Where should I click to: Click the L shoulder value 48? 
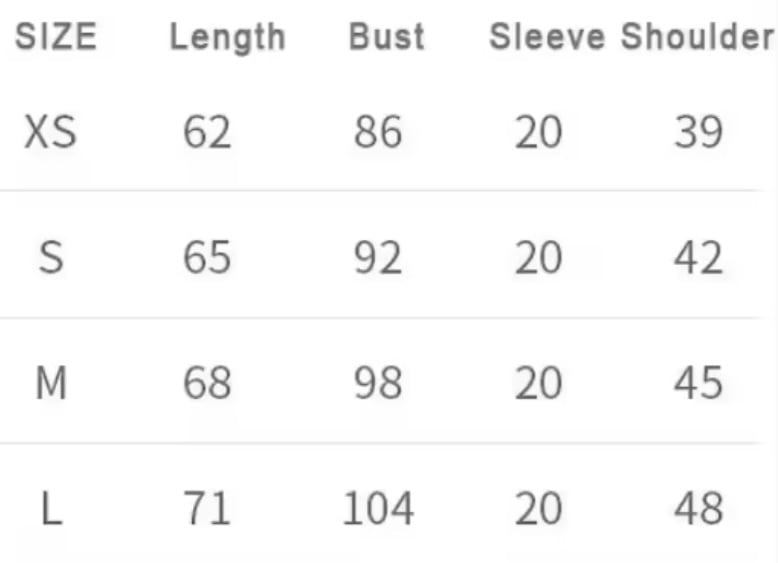click(x=698, y=510)
